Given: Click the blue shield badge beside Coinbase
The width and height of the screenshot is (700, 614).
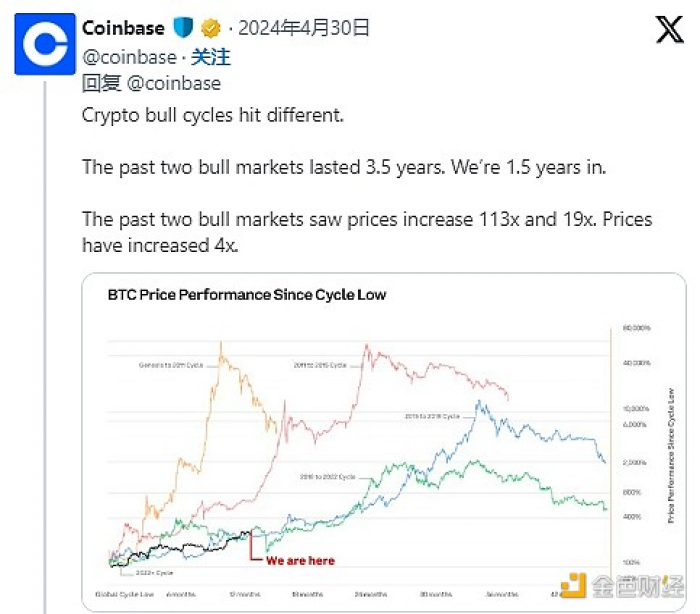Looking at the screenshot, I should tap(183, 28).
